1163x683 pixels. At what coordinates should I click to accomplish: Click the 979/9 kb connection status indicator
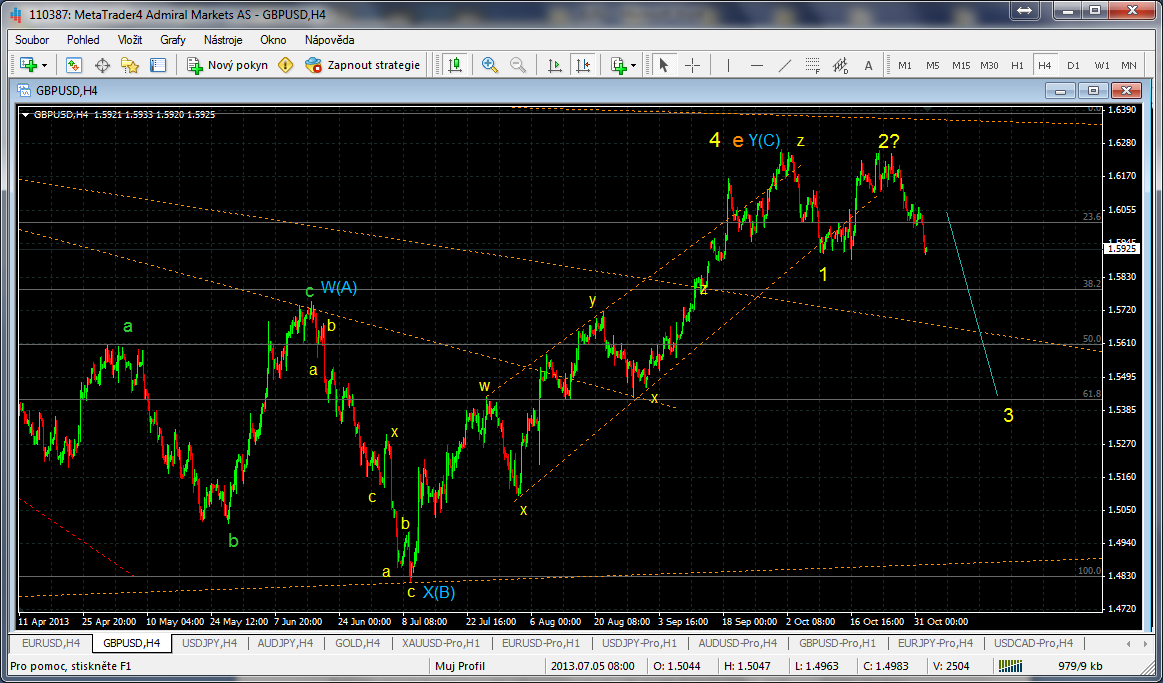[1082, 665]
